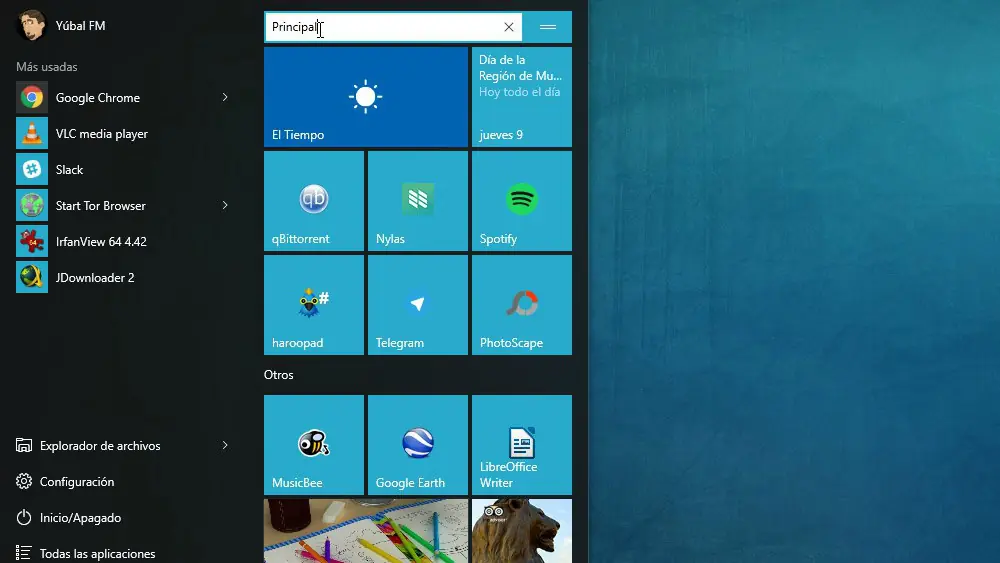Image resolution: width=1000 pixels, height=563 pixels.
Task: Expand Google Chrome jump list arrow
Action: pyautogui.click(x=225, y=98)
